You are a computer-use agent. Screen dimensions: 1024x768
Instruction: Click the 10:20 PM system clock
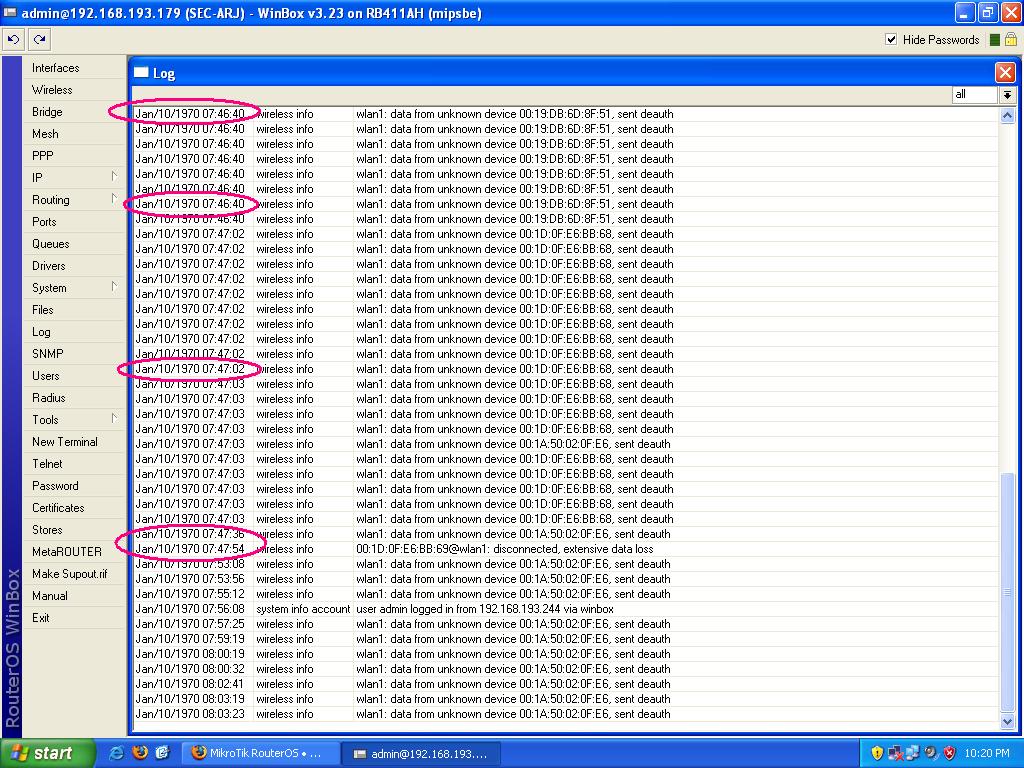(x=987, y=753)
